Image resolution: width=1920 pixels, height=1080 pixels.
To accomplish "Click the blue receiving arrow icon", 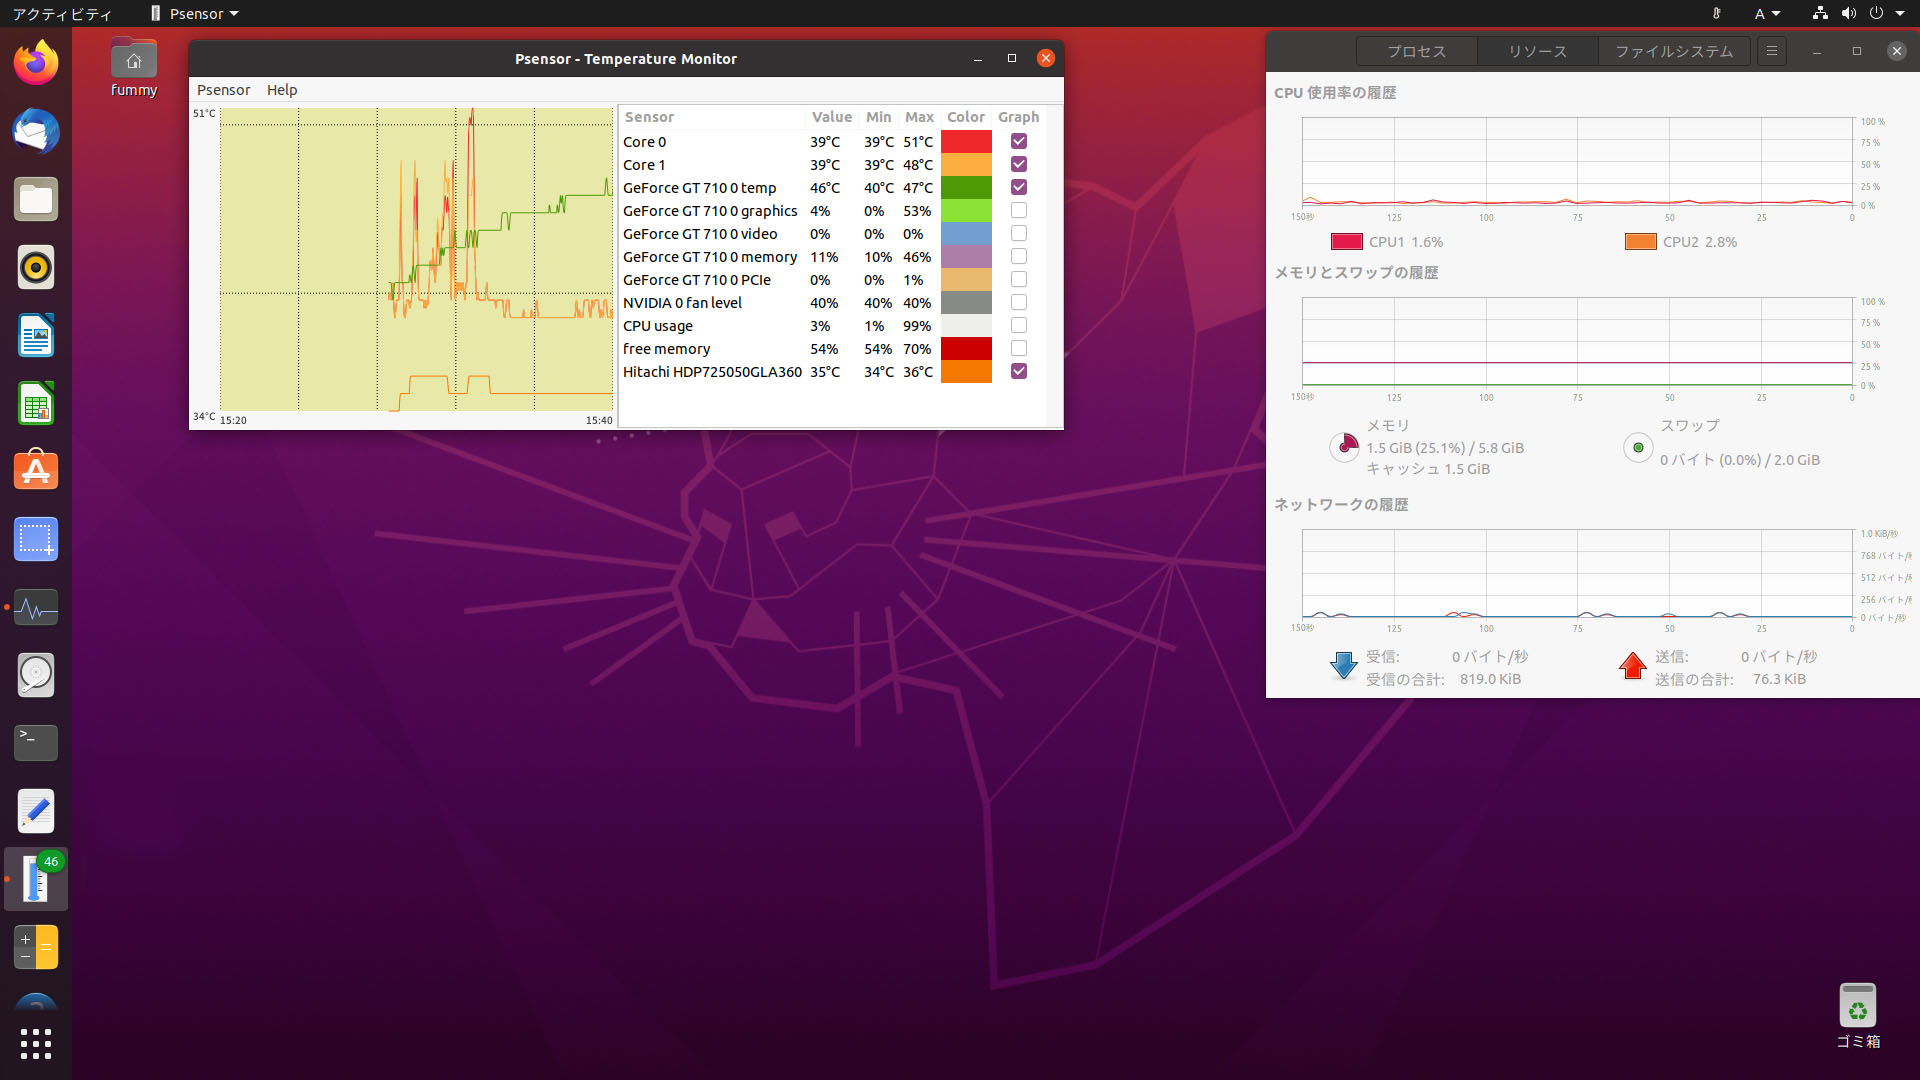I will tap(1343, 666).
